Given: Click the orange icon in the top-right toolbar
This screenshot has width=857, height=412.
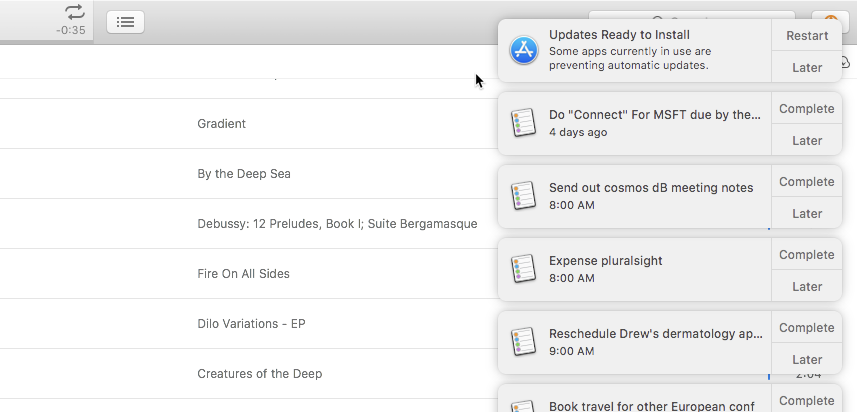Looking at the screenshot, I should [830, 20].
